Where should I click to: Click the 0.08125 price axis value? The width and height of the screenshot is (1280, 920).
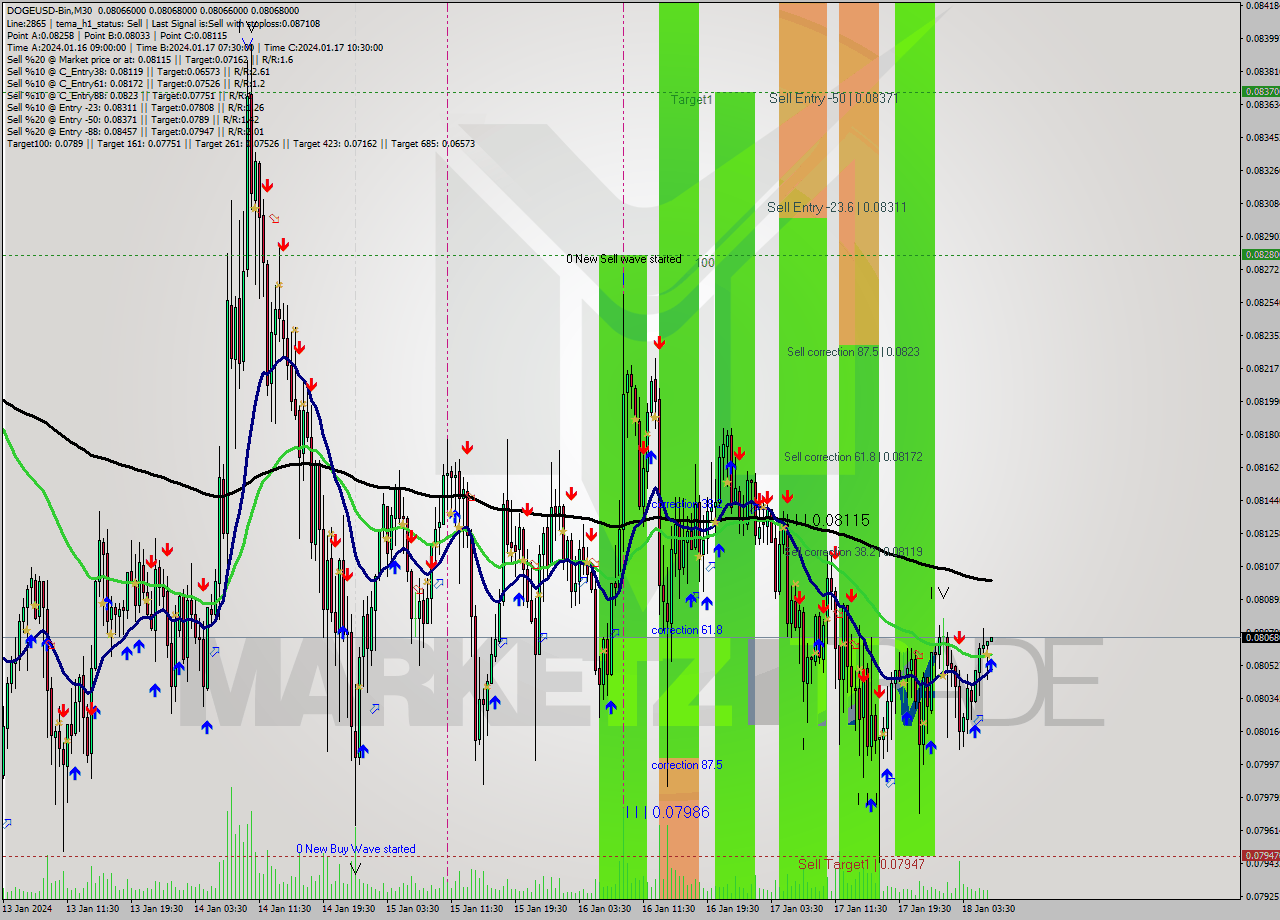click(1262, 533)
